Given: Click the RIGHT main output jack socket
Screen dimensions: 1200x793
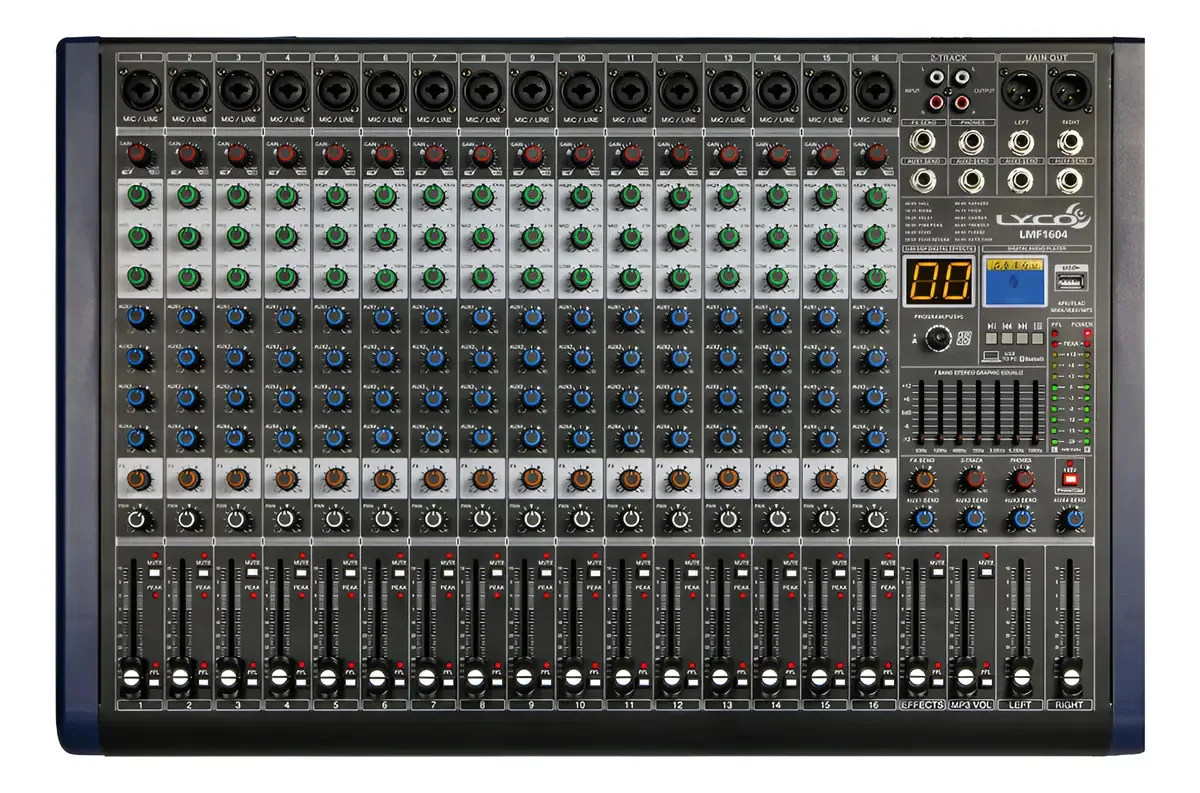Looking at the screenshot, I should pyautogui.click(x=1069, y=142).
